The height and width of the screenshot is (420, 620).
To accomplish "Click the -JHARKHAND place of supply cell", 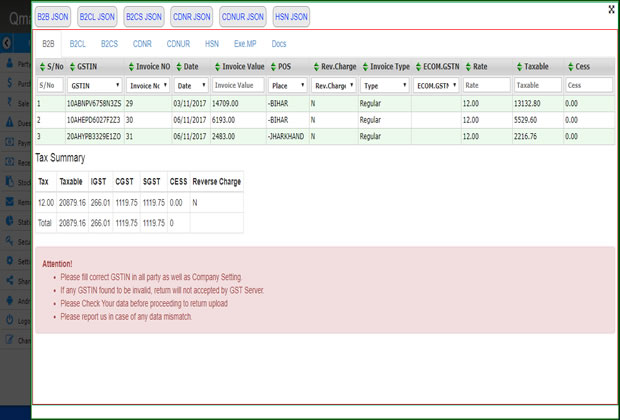I will tap(286, 136).
